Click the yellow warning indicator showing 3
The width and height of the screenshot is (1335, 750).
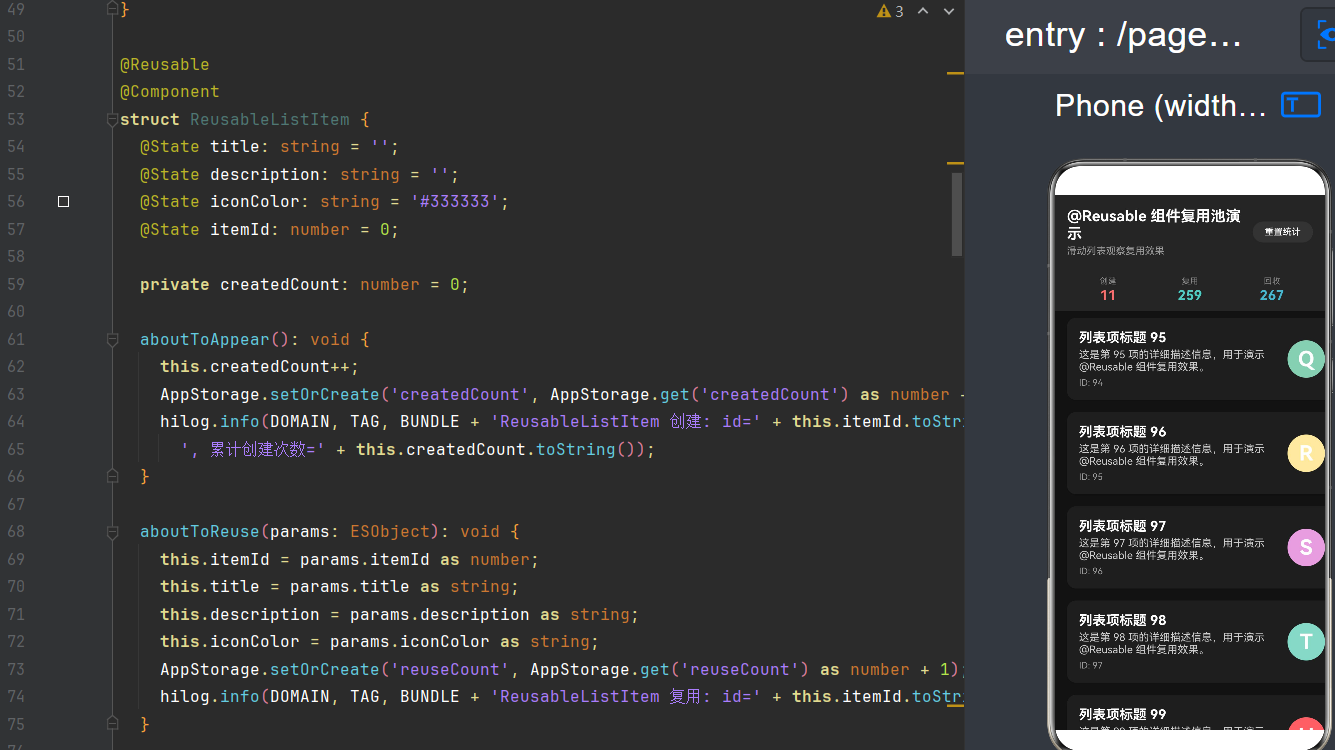(890, 11)
